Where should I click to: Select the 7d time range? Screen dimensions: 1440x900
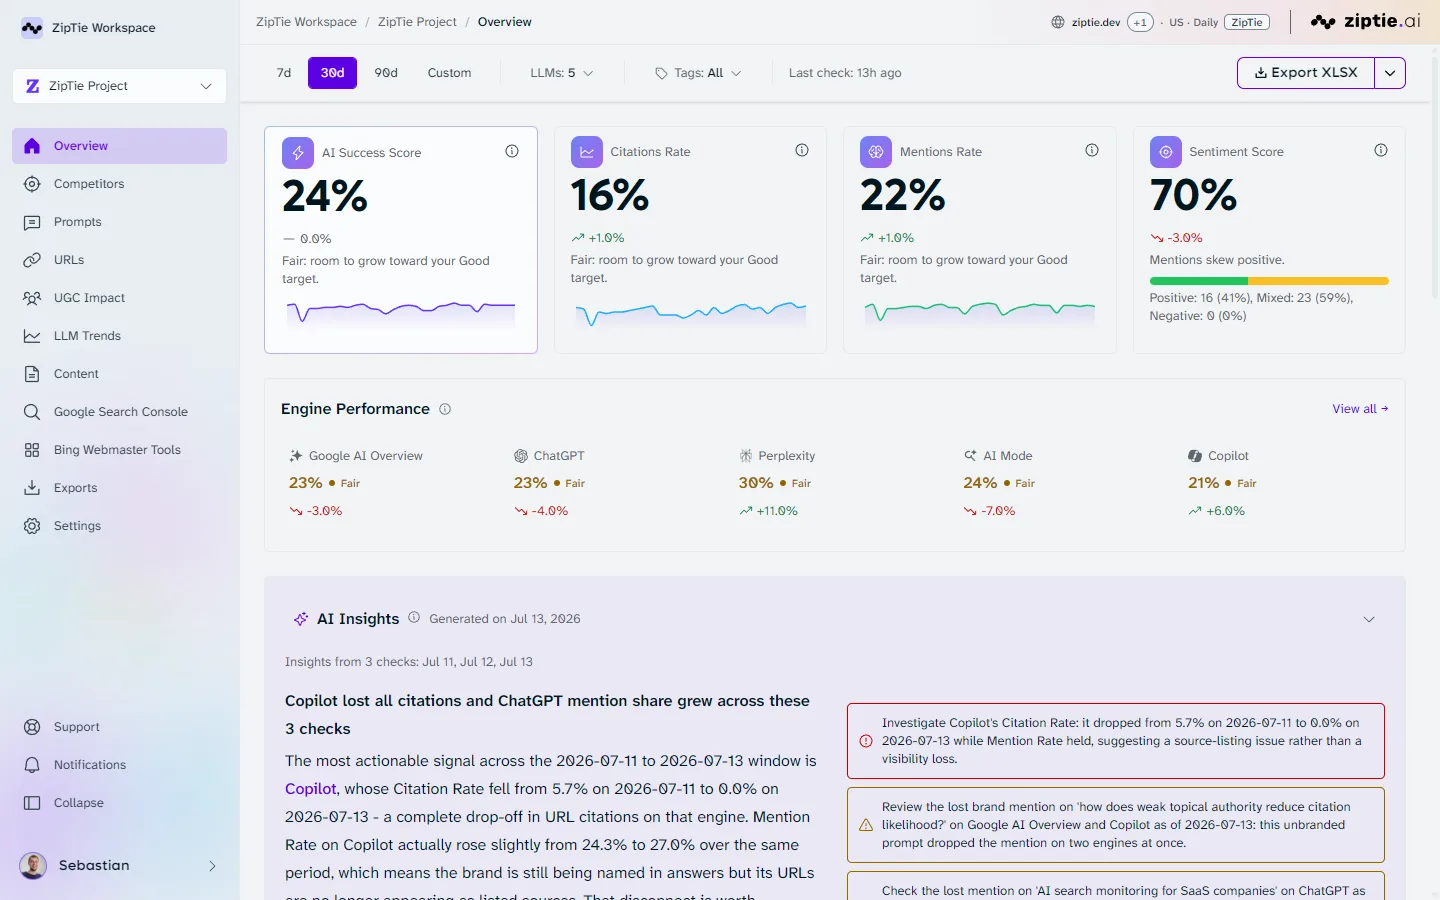pyautogui.click(x=284, y=73)
